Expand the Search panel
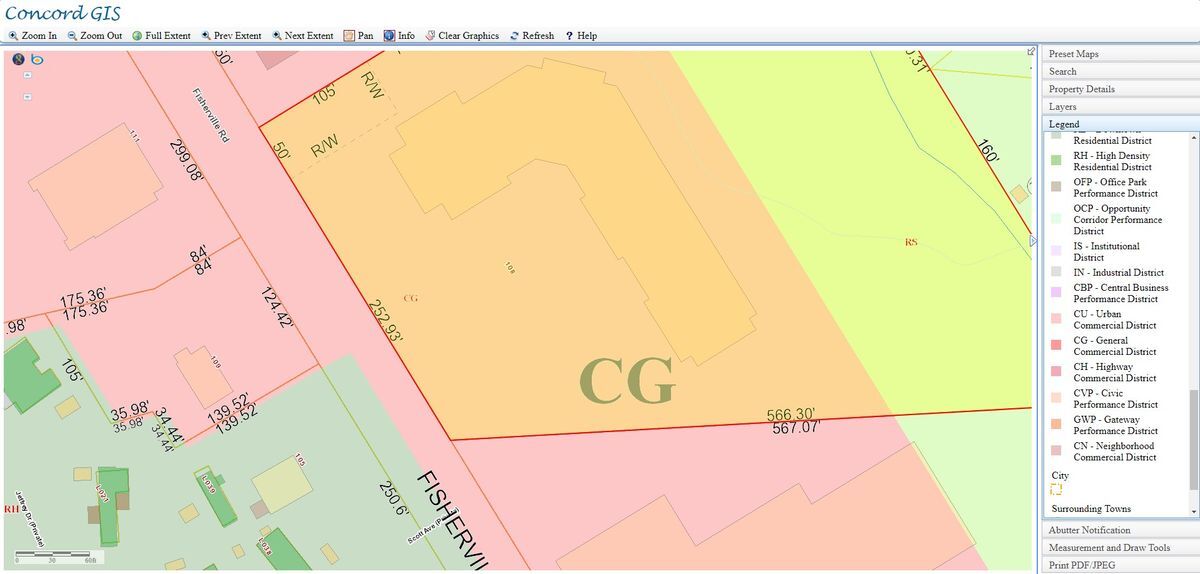The image size is (1200, 574). [x=1063, y=72]
